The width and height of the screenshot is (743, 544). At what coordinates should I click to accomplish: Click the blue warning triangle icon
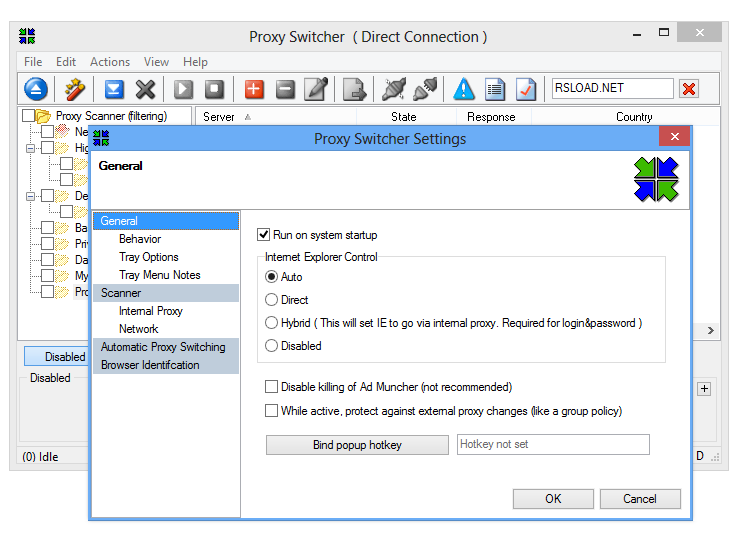pos(464,89)
